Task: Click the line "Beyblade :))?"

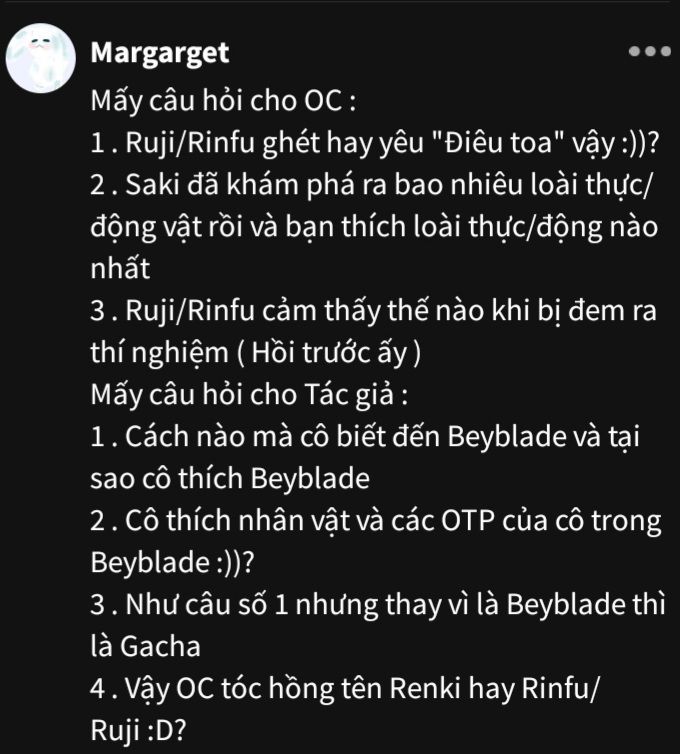Action: pyautogui.click(x=172, y=563)
